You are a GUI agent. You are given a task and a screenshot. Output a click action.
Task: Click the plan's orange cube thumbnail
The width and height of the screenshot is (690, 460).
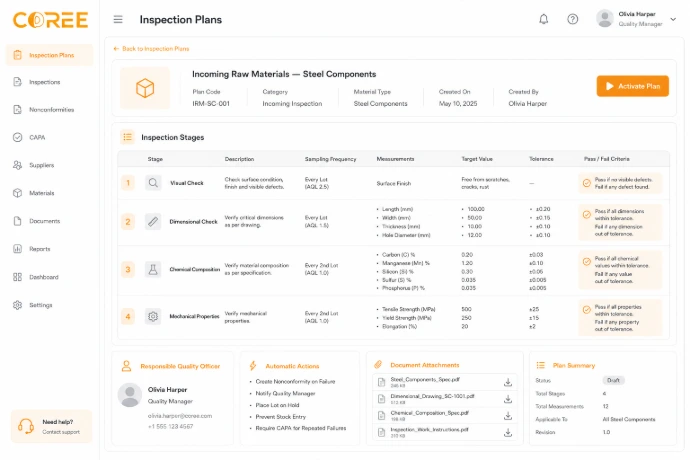(145, 88)
